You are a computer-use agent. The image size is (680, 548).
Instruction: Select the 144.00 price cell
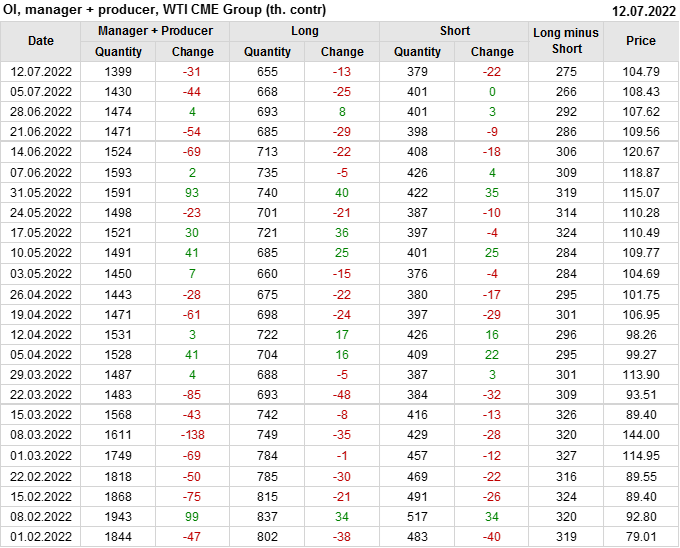click(641, 435)
